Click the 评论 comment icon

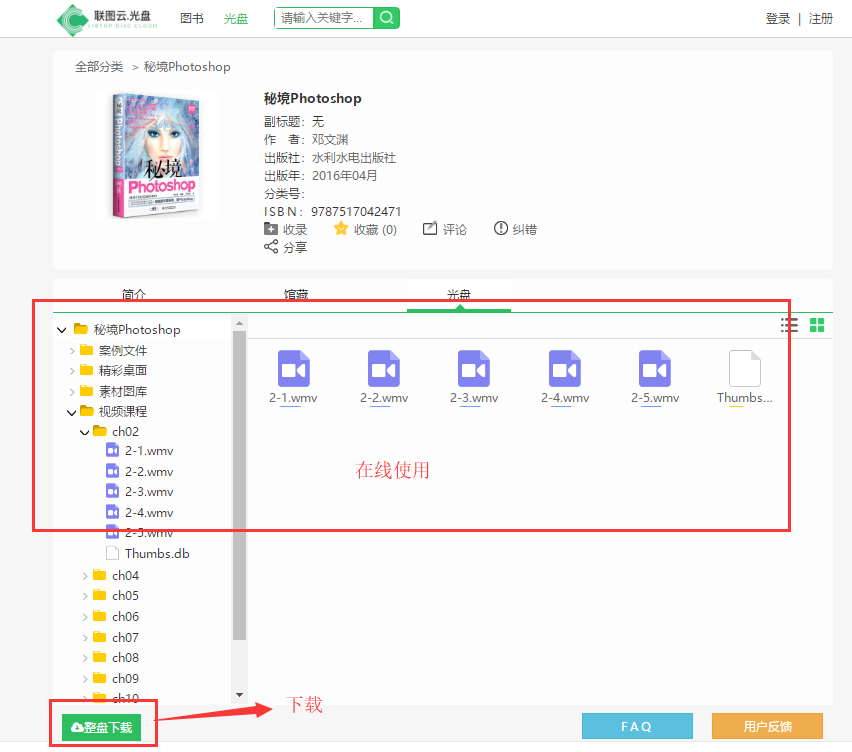tap(430, 229)
